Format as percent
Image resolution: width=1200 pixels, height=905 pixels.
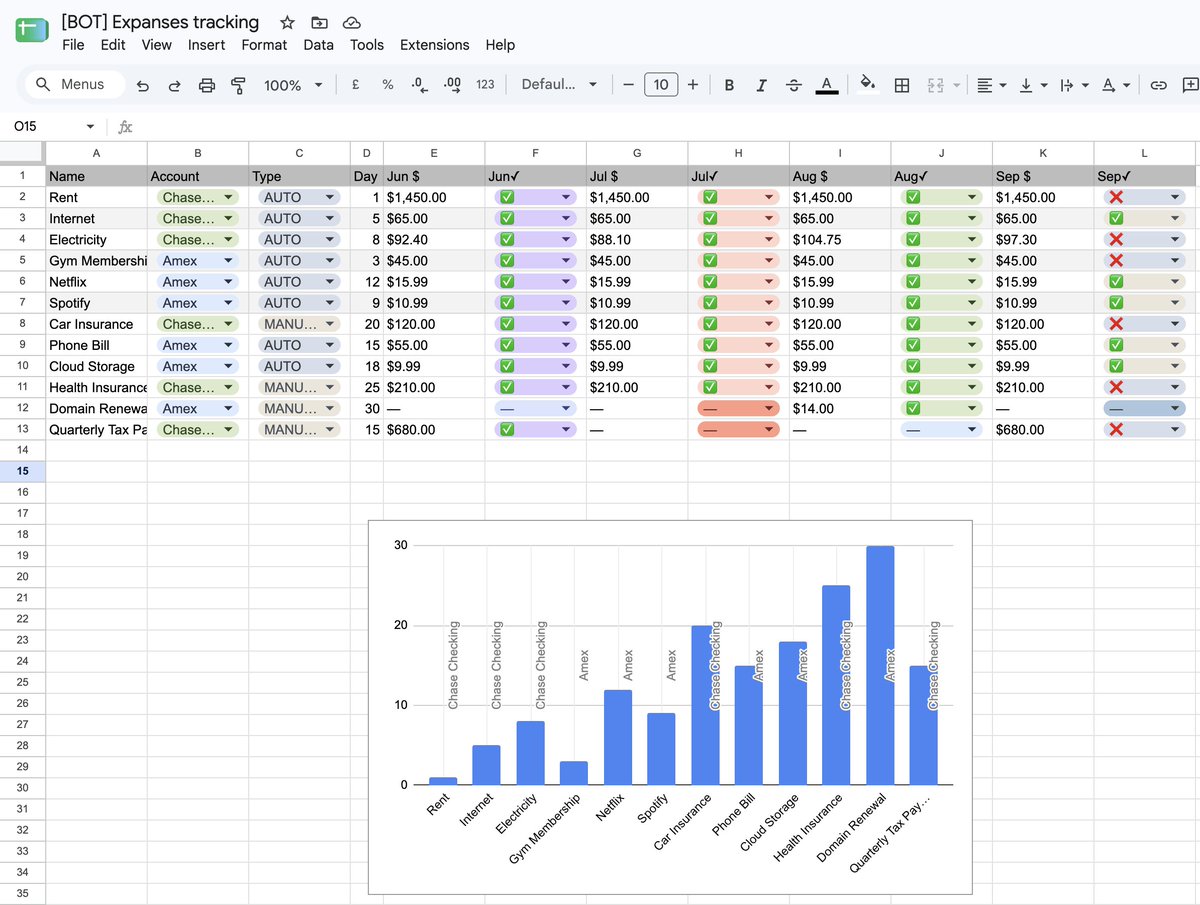pyautogui.click(x=387, y=85)
